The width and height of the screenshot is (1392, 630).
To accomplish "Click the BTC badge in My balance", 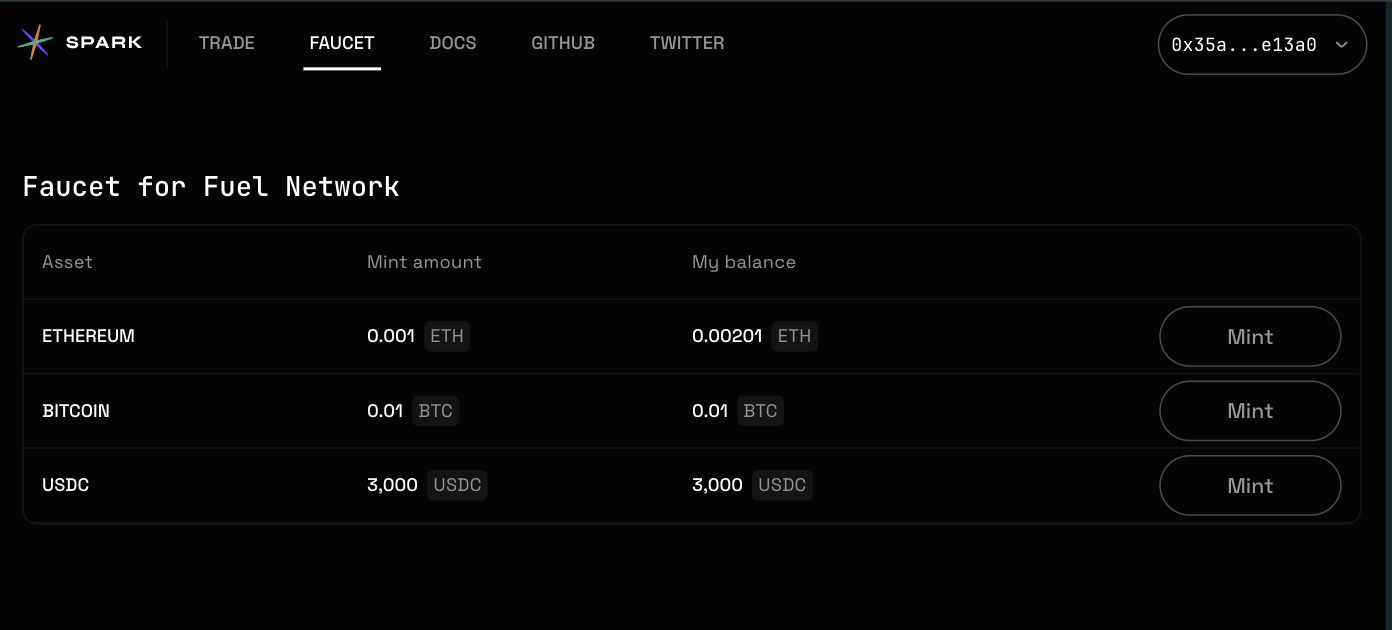I will [x=760, y=411].
